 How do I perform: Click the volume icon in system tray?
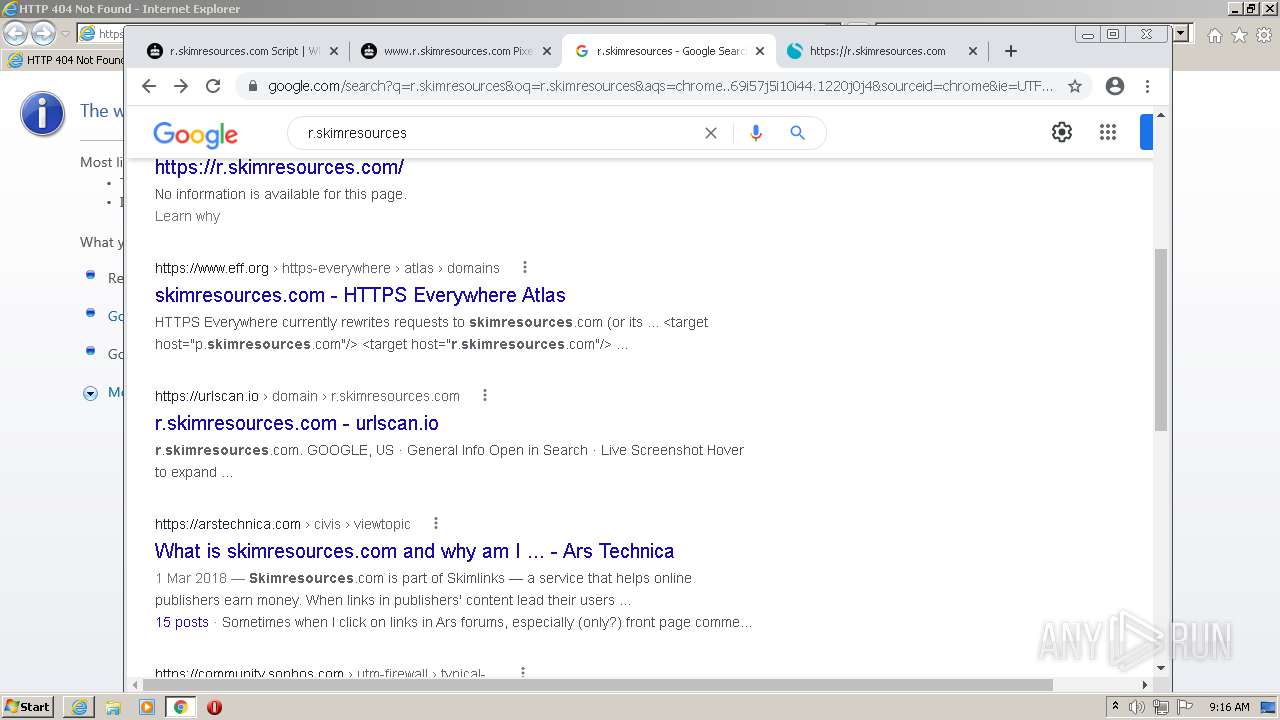coord(1137,707)
